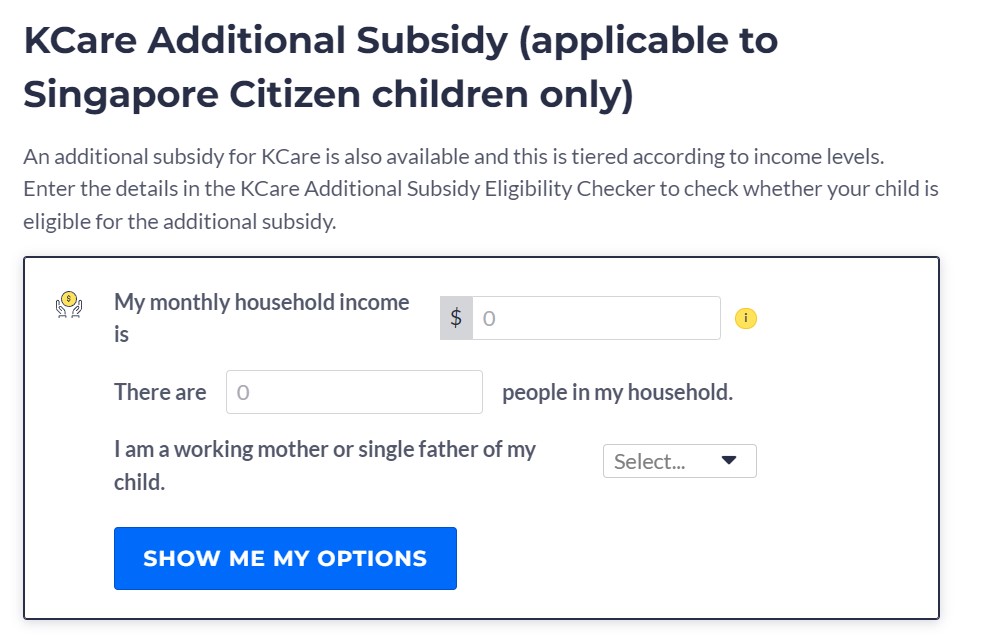
Task: Click the working mother or single father label
Action: (325, 450)
